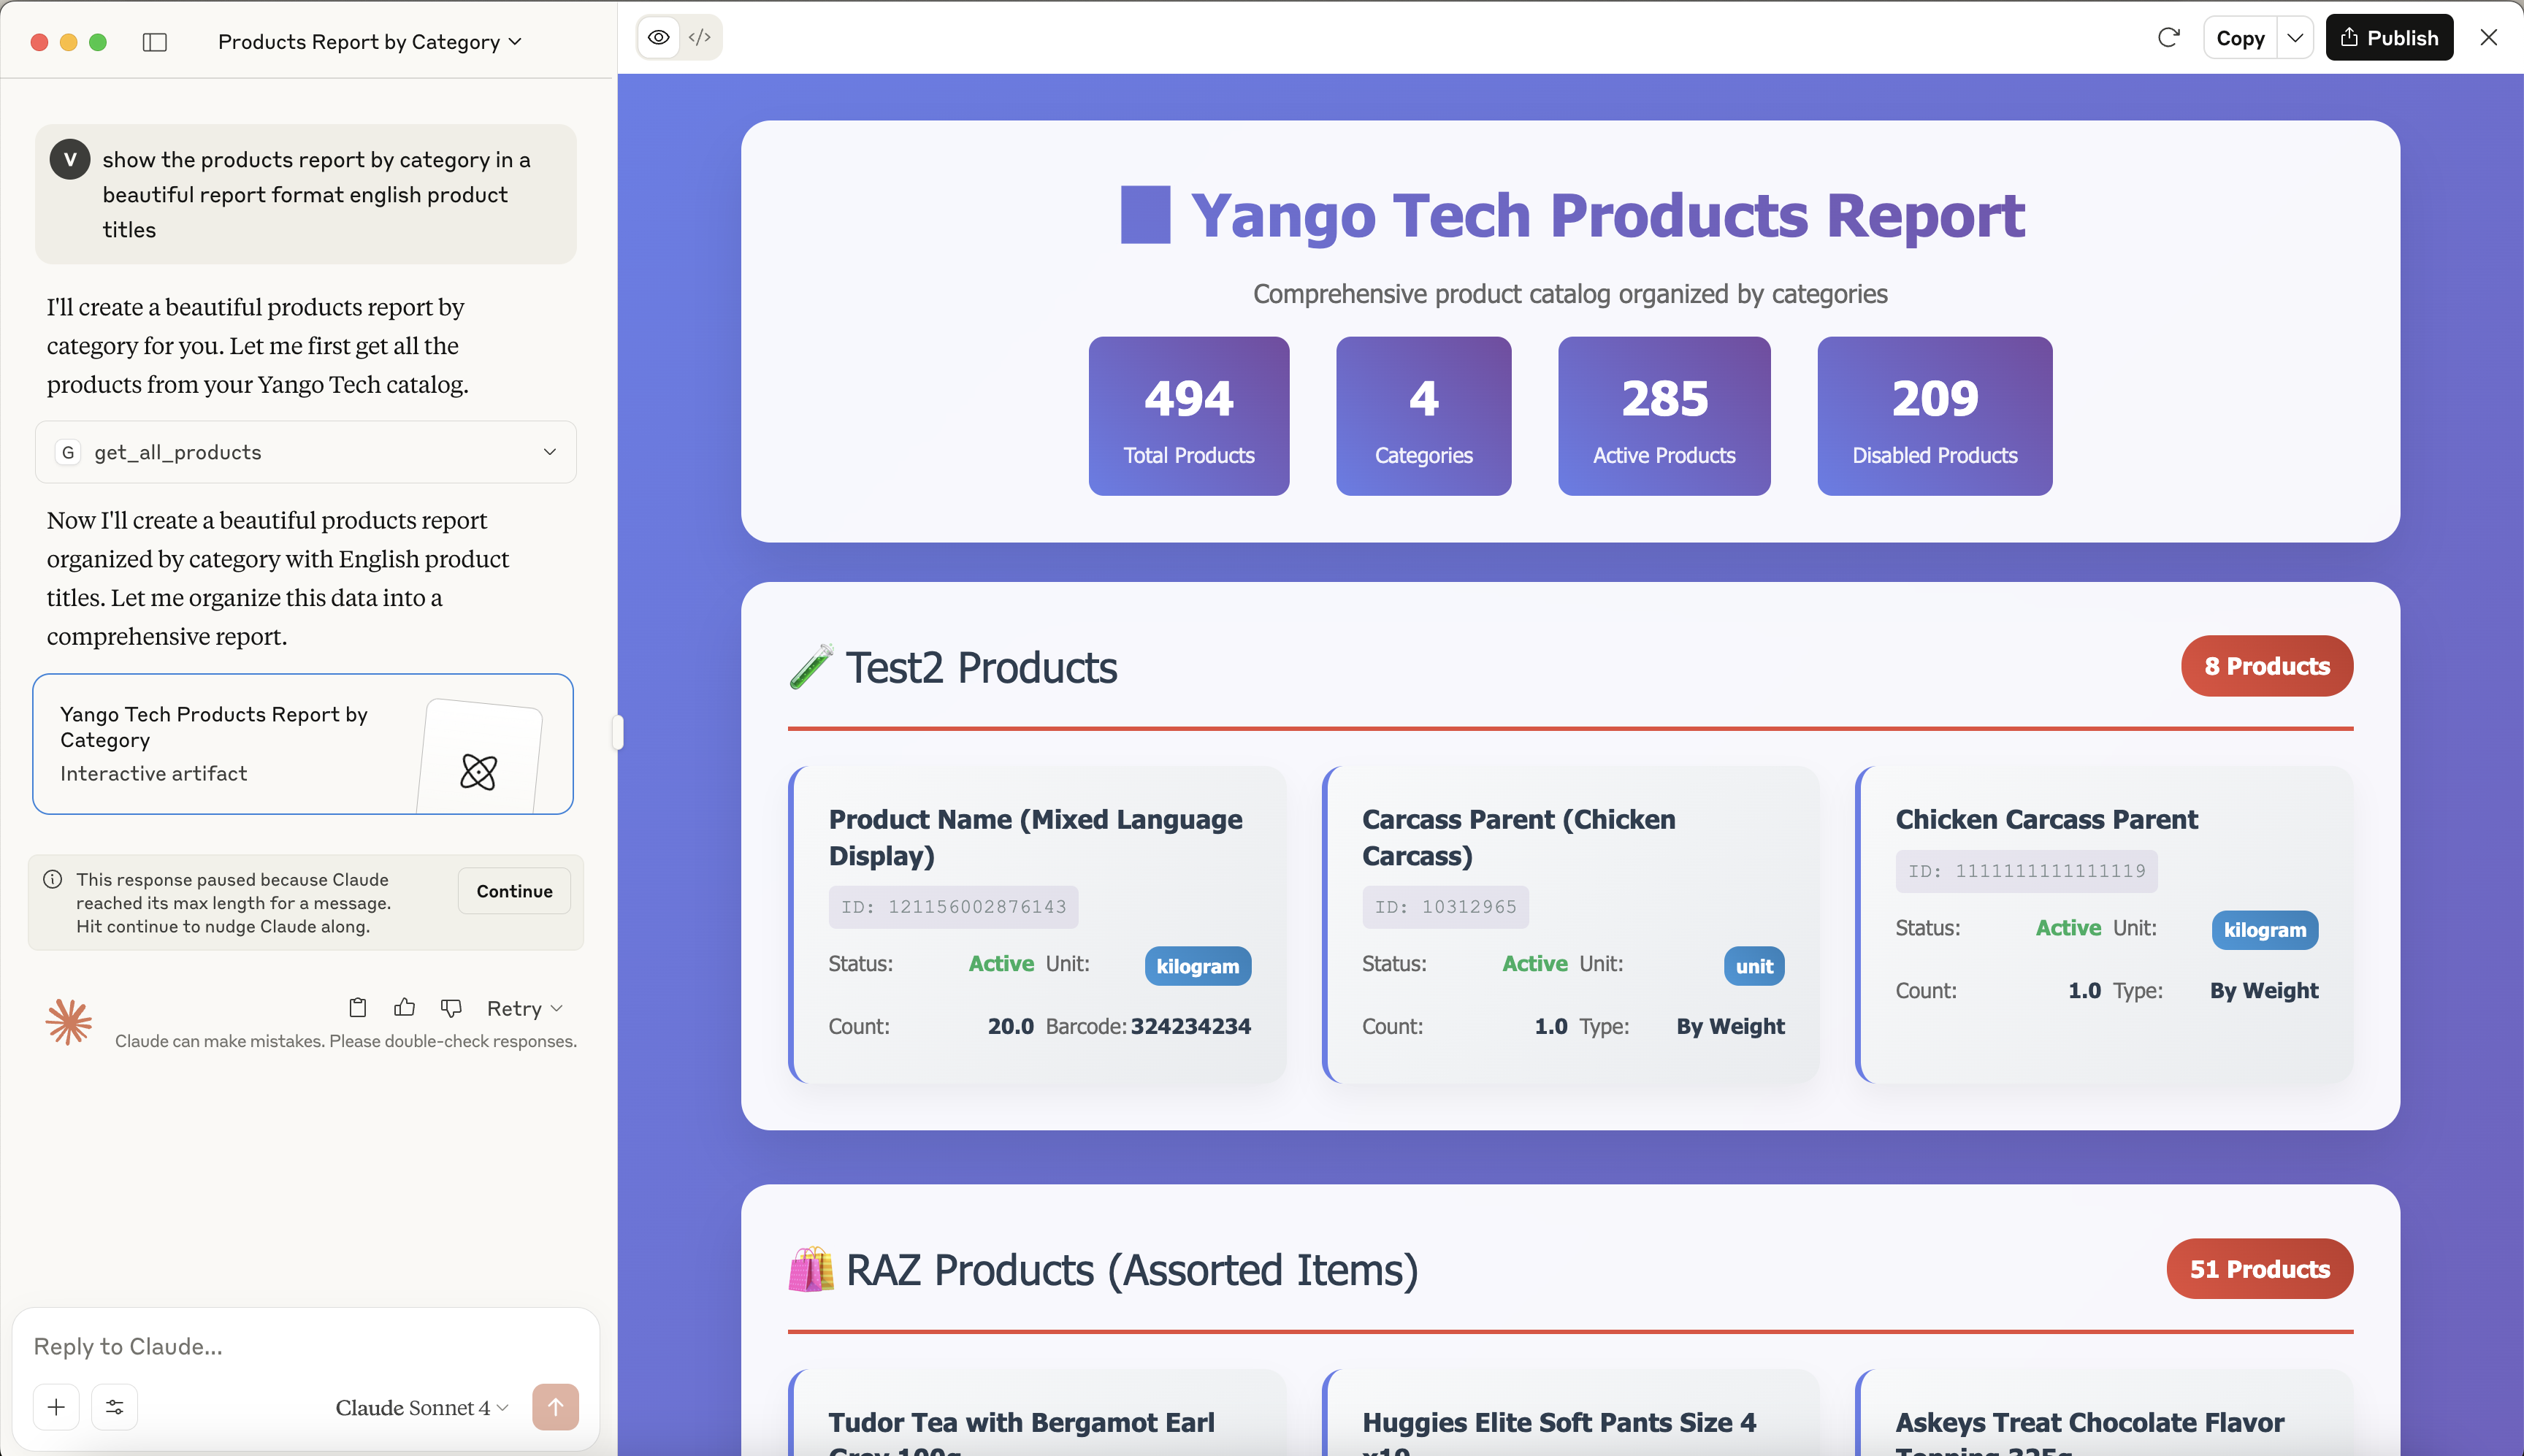Toggle the conversation sidebar panel

point(155,42)
